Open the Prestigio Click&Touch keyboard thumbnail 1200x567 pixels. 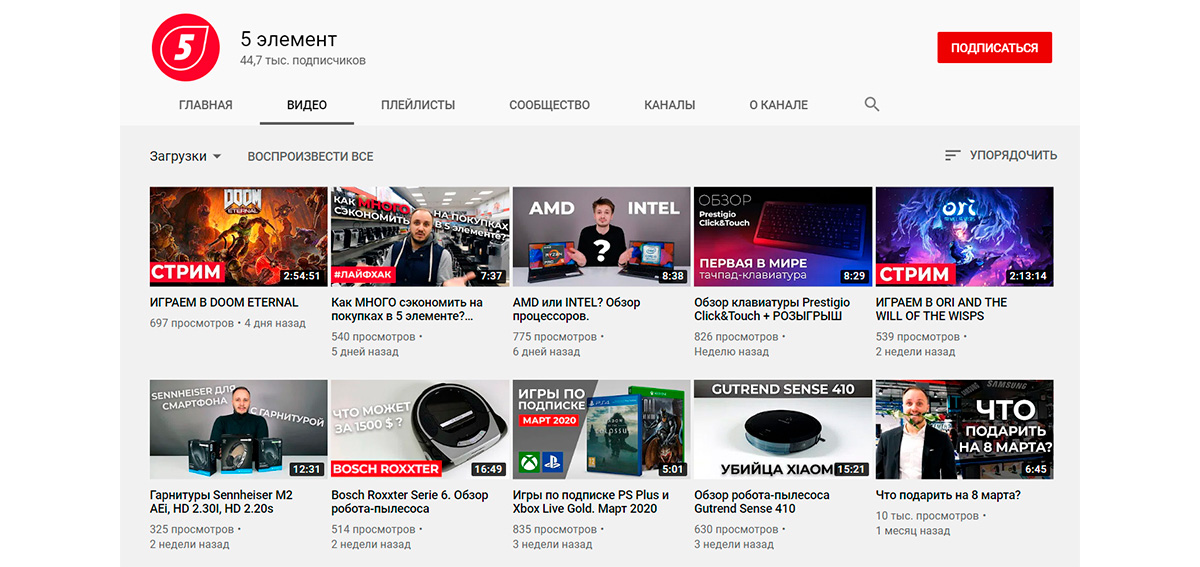(x=783, y=237)
